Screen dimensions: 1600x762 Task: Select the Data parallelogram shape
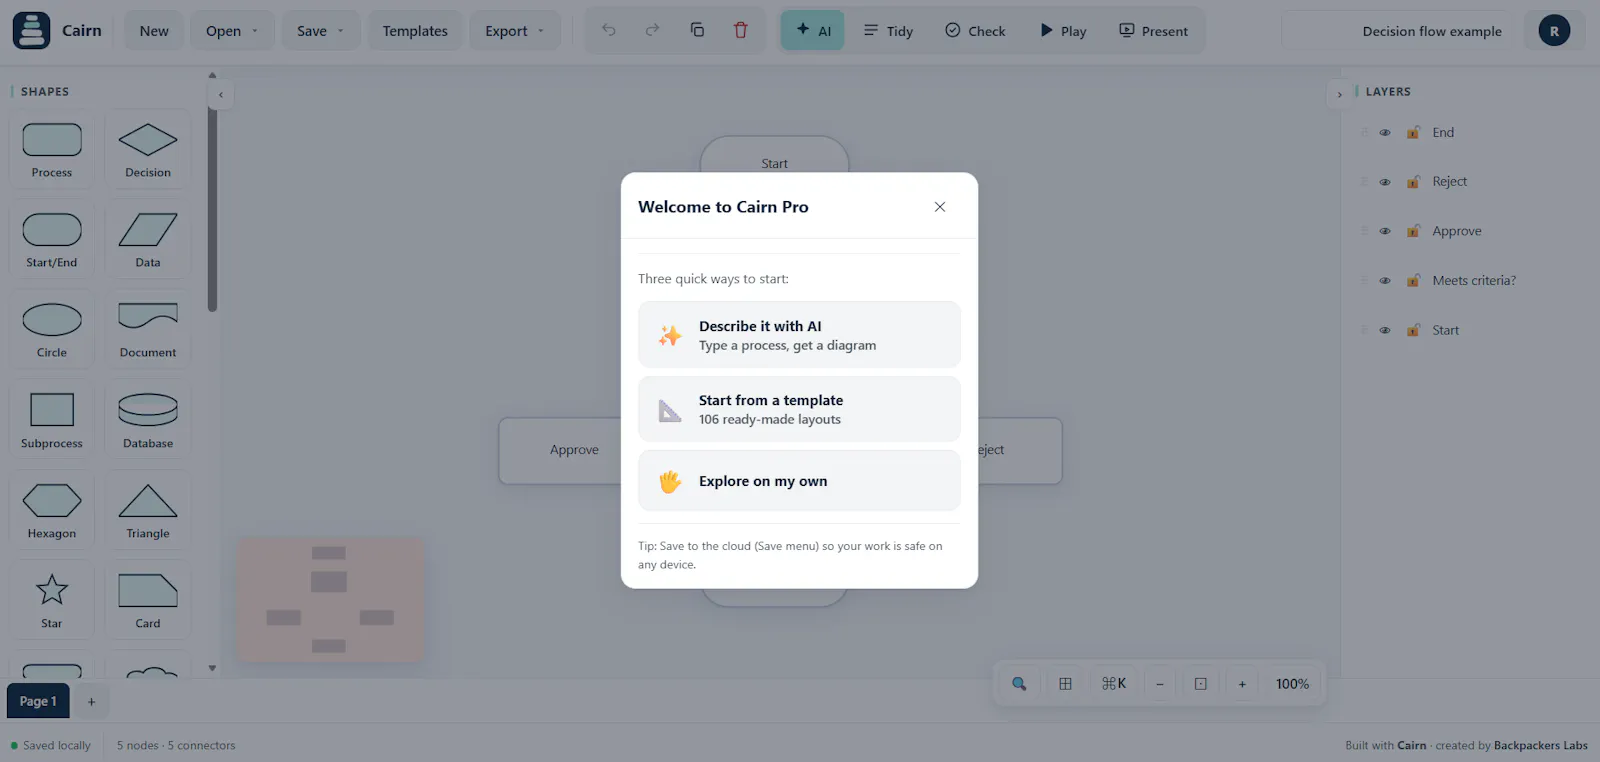pyautogui.click(x=148, y=239)
